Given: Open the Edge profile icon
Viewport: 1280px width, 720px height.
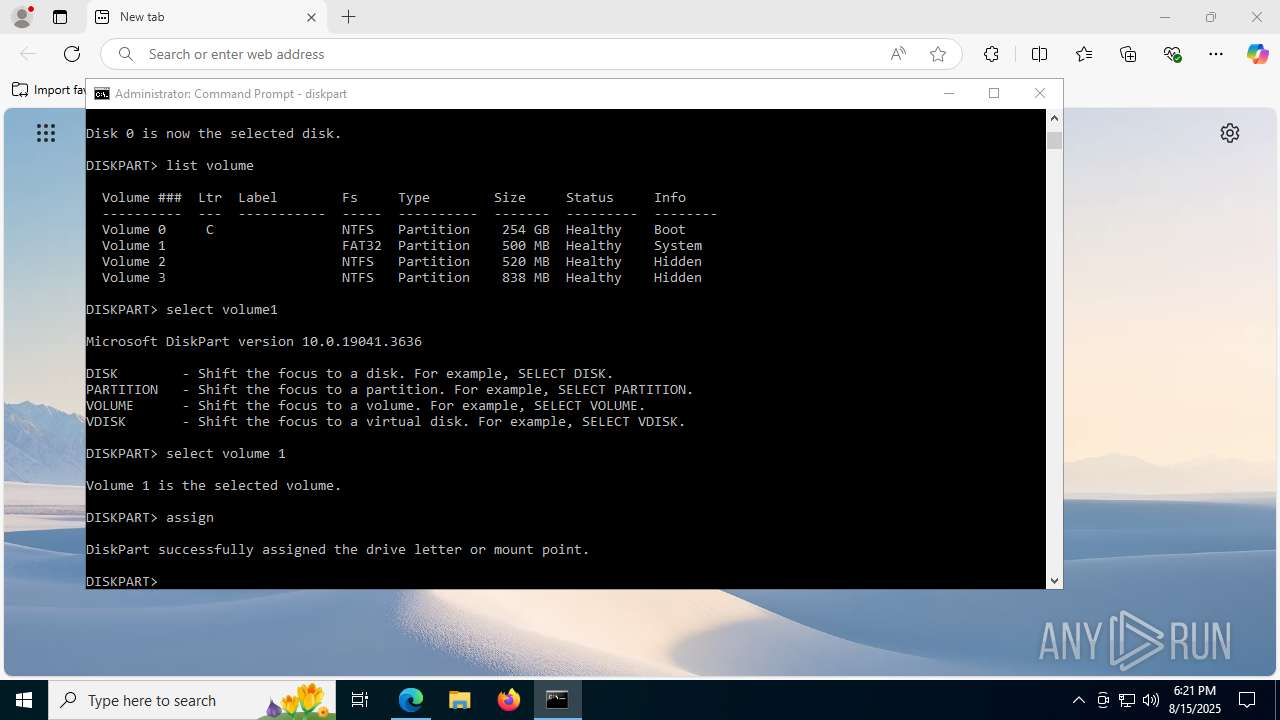Looking at the screenshot, I should (x=21, y=17).
